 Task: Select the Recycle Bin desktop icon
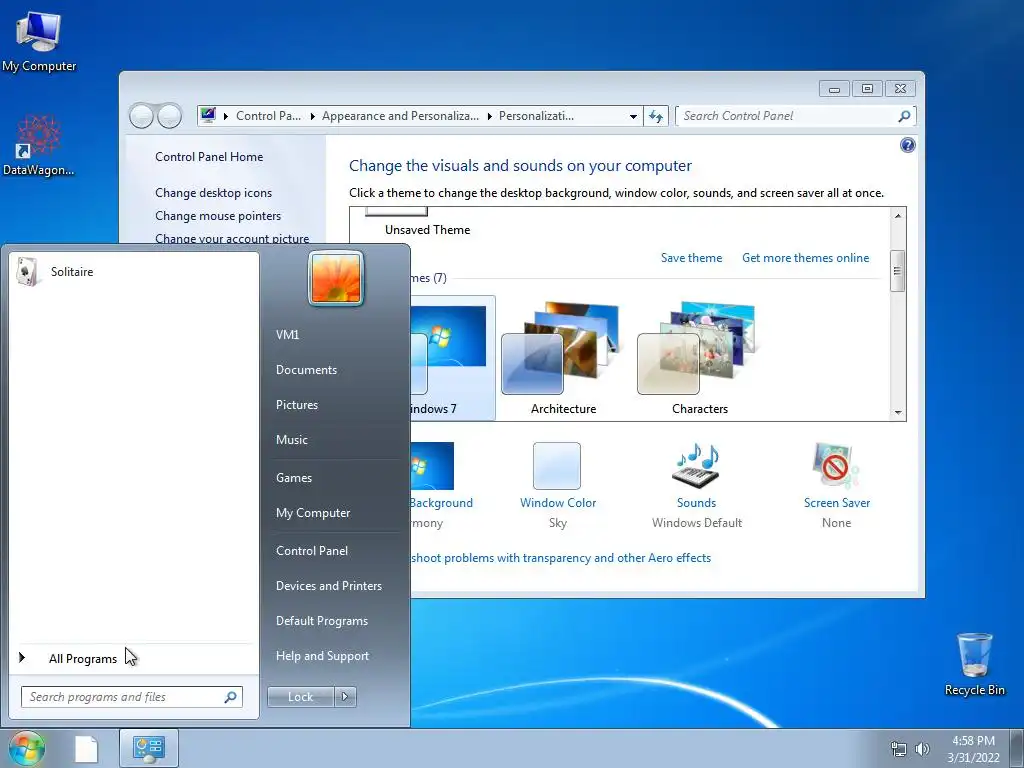974,664
